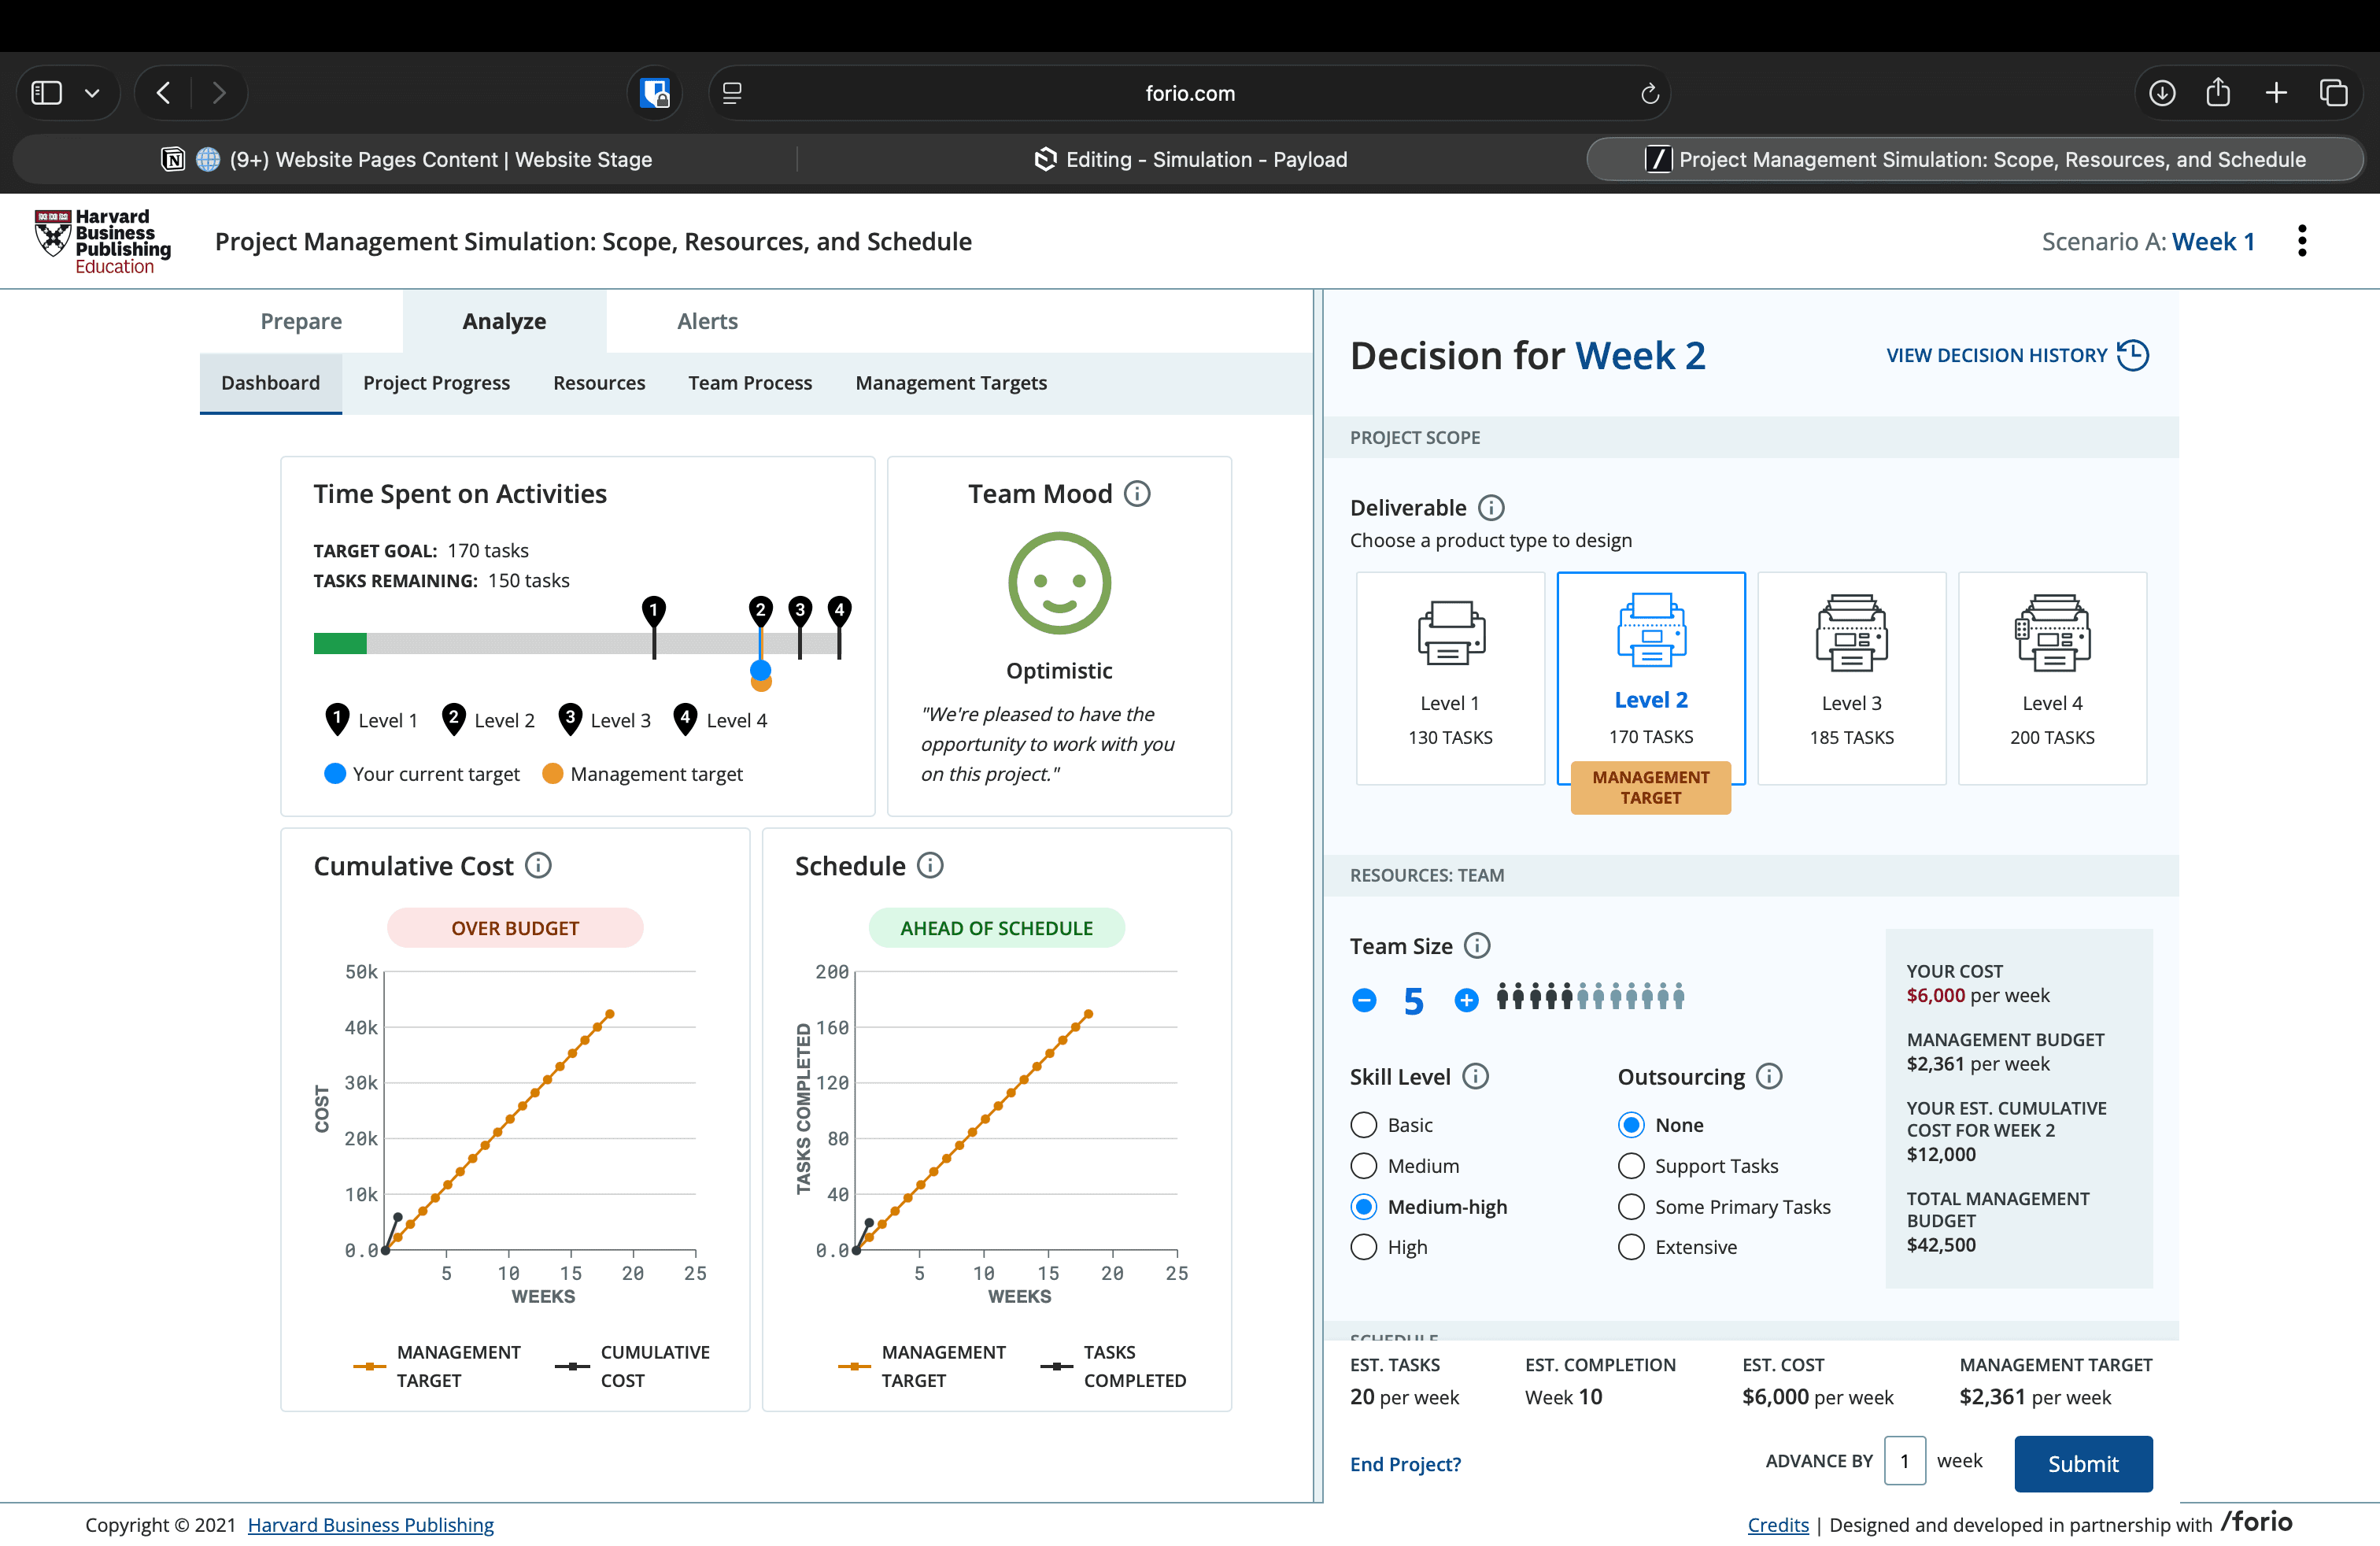Open the Cumulative Cost info icon
This screenshot has height=1546, width=2380.
click(538, 865)
